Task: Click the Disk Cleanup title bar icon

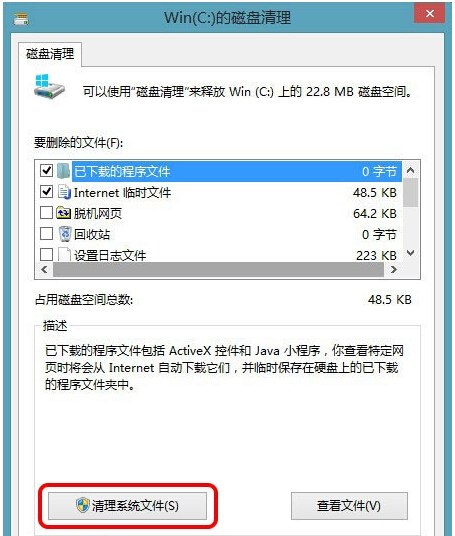Action: (21, 19)
